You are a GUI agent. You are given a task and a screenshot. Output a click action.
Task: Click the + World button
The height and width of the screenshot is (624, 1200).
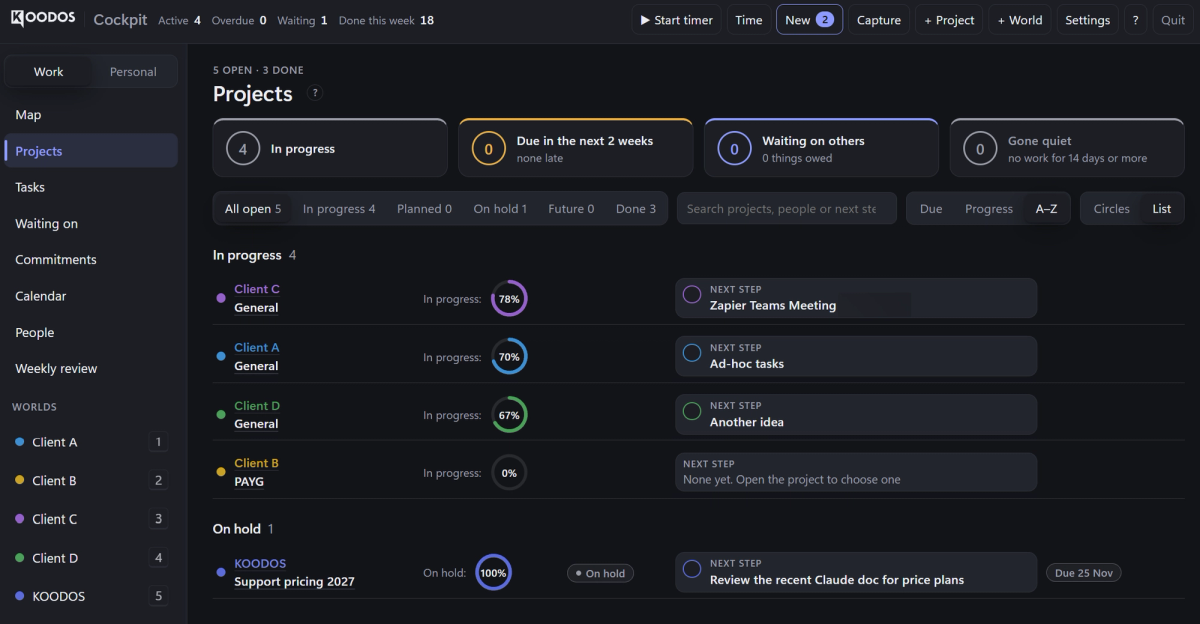1020,20
